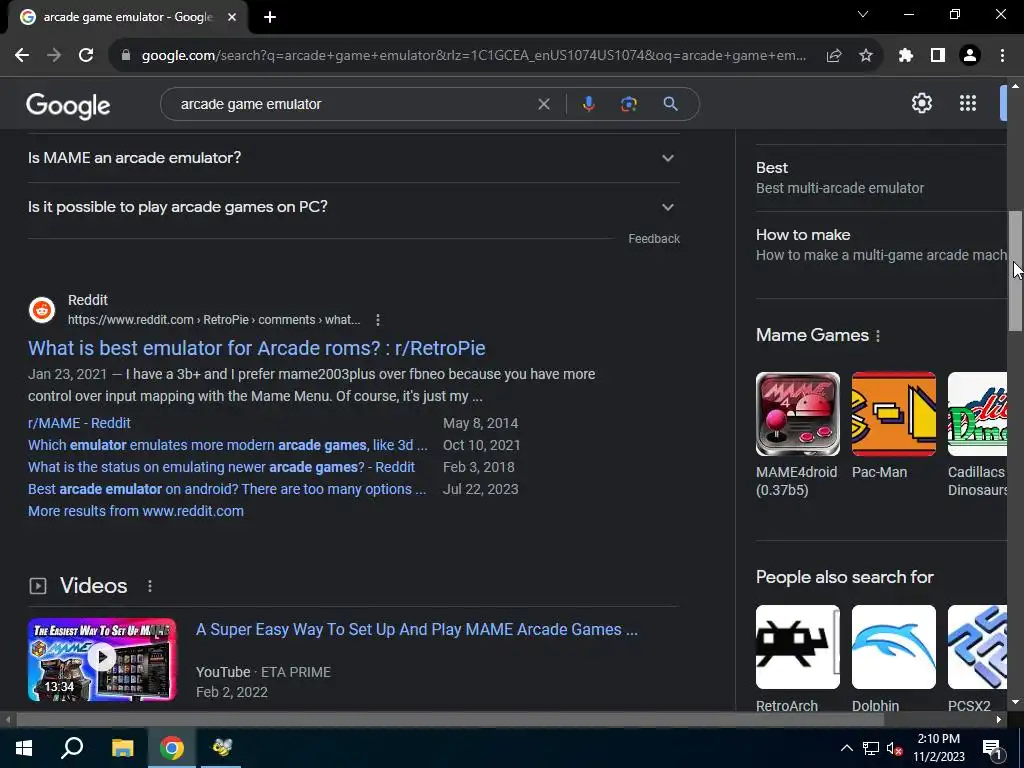Select the RetroArch icon

coord(797,647)
